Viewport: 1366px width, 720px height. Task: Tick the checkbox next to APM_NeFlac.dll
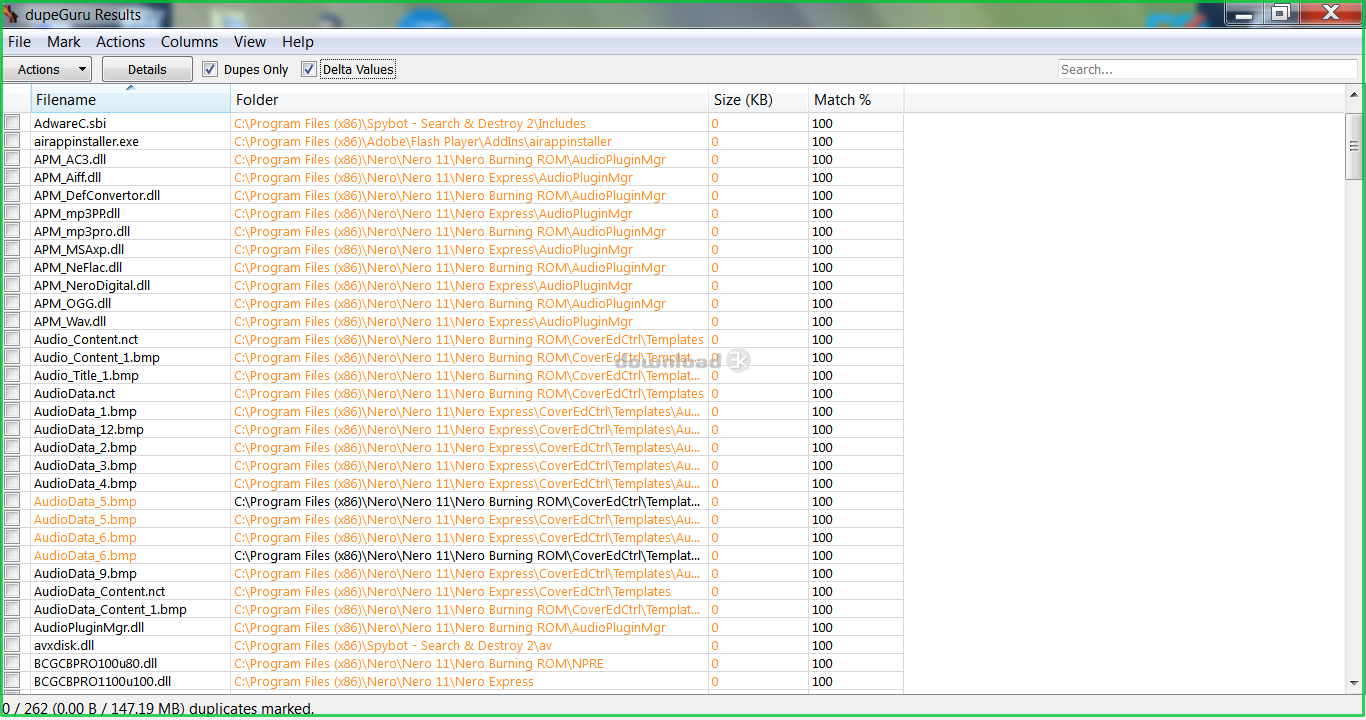[12, 267]
